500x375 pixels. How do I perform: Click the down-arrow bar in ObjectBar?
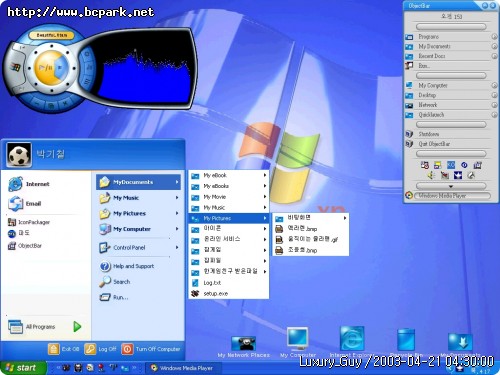(x=451, y=186)
